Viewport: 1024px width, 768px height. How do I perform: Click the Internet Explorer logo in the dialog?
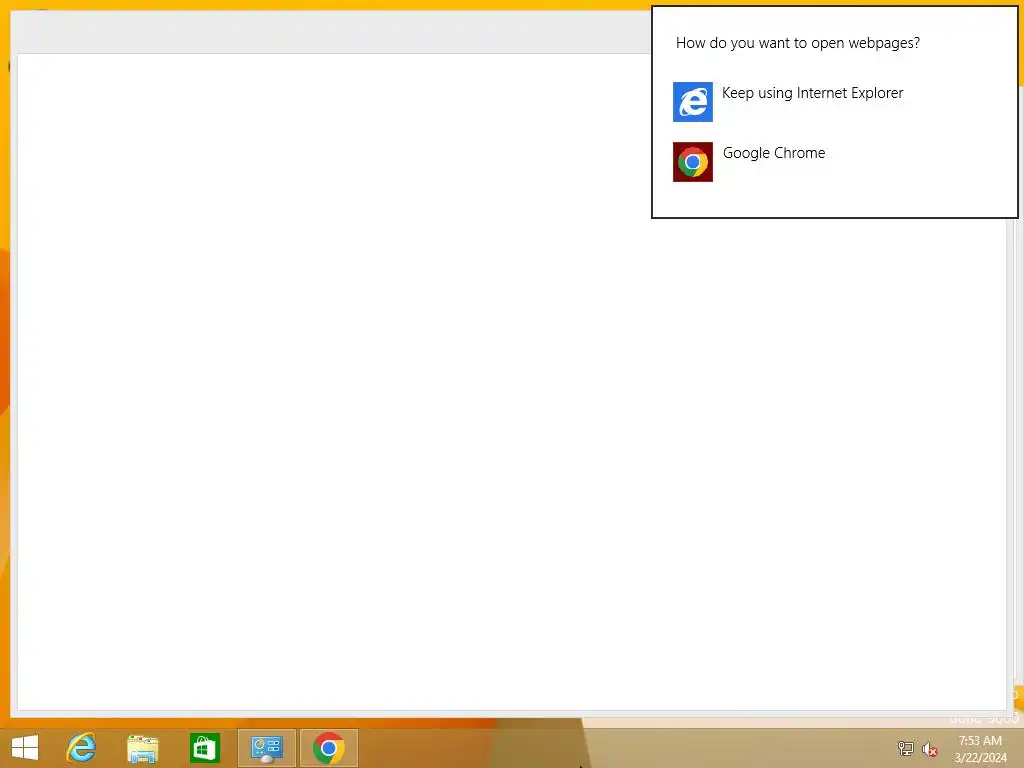pyautogui.click(x=693, y=102)
